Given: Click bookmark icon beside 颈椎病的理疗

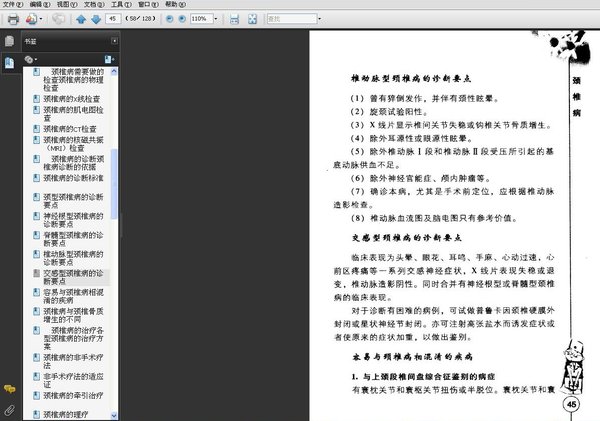Looking at the screenshot, I should pos(36,414).
